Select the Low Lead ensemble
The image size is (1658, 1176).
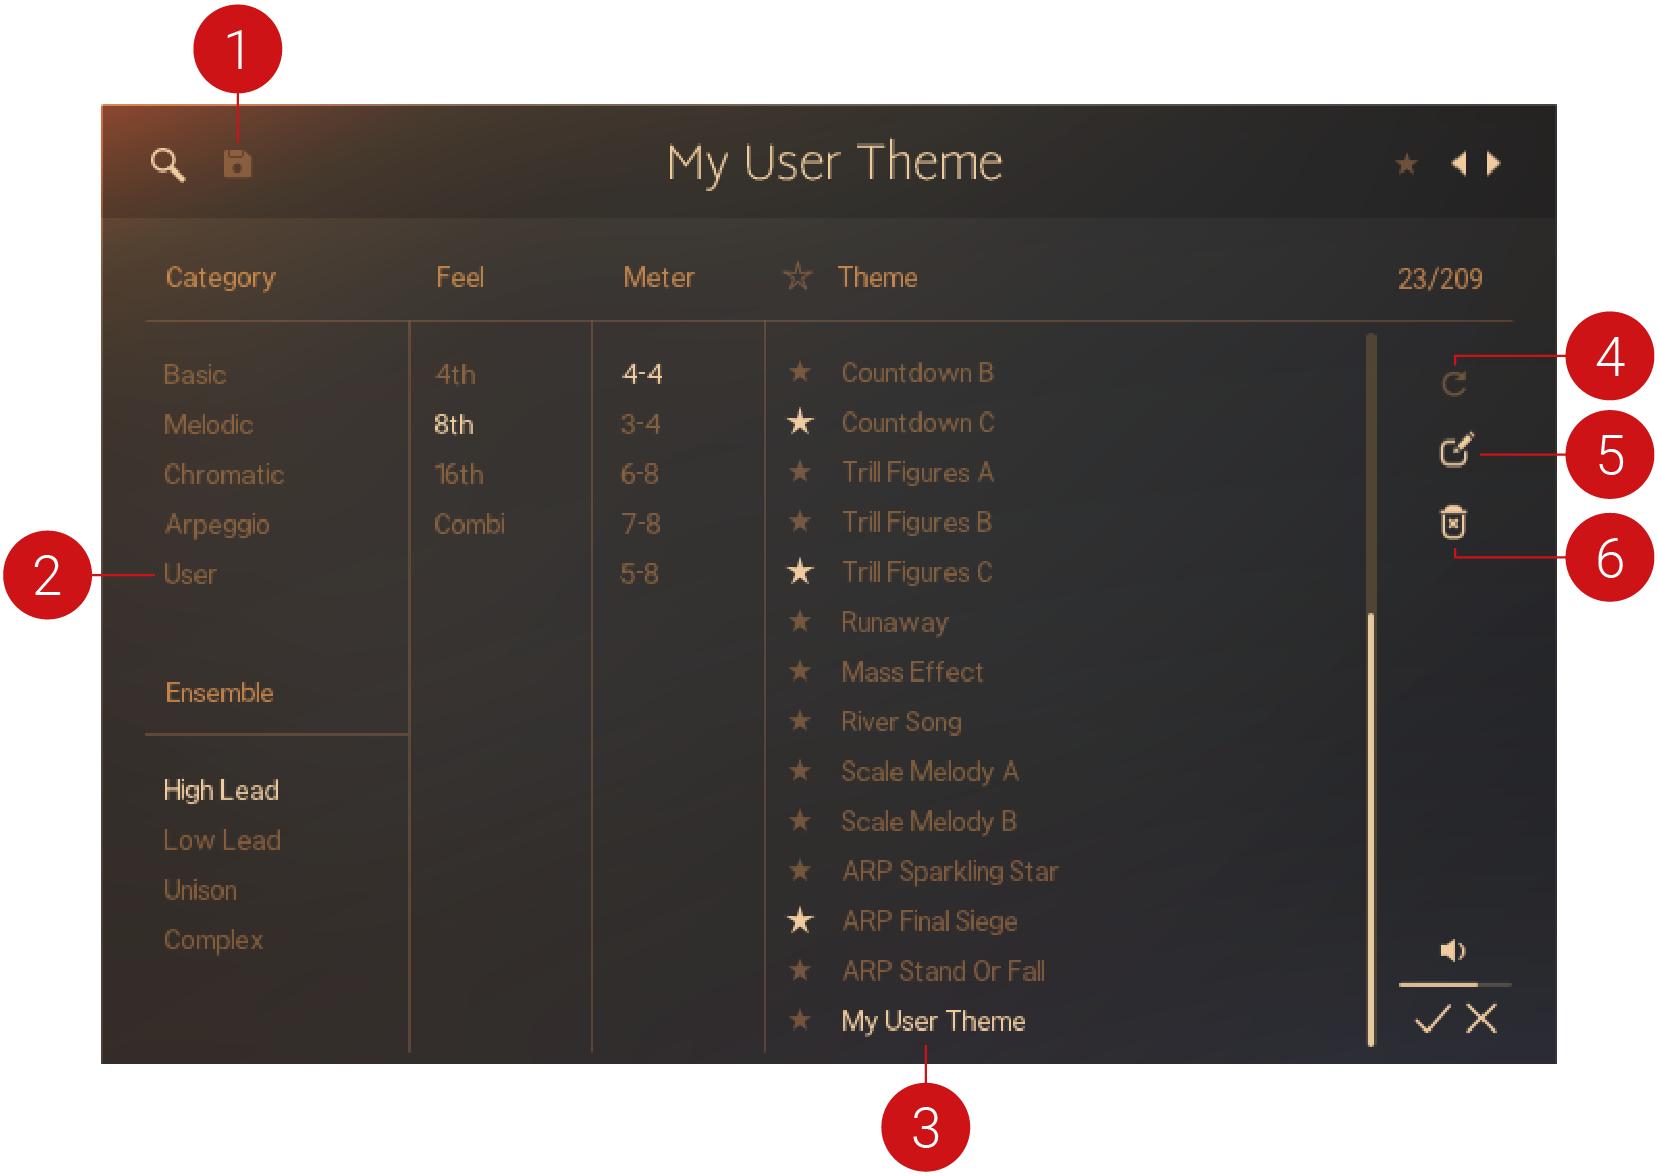tap(222, 841)
